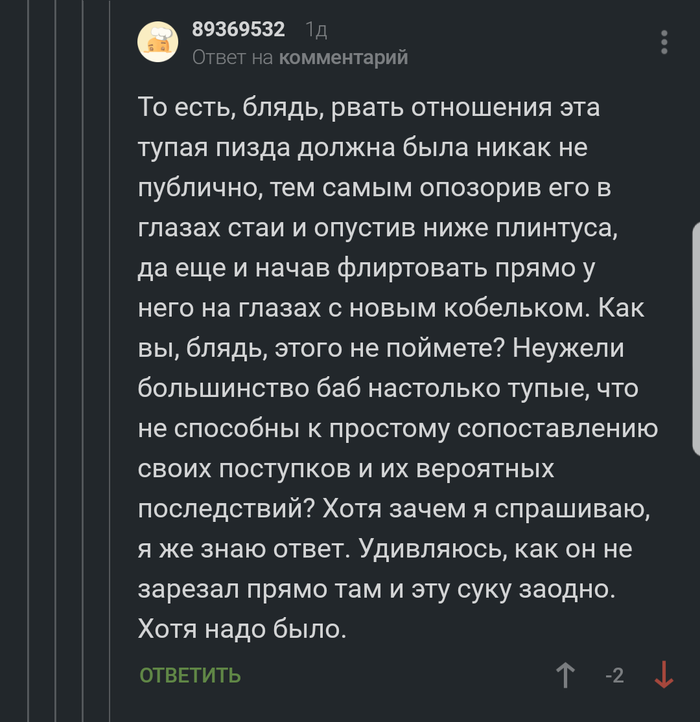Click the first comment line starting "То есть"
Image resolution: width=700 pixels, height=722 pixels.
(369, 107)
